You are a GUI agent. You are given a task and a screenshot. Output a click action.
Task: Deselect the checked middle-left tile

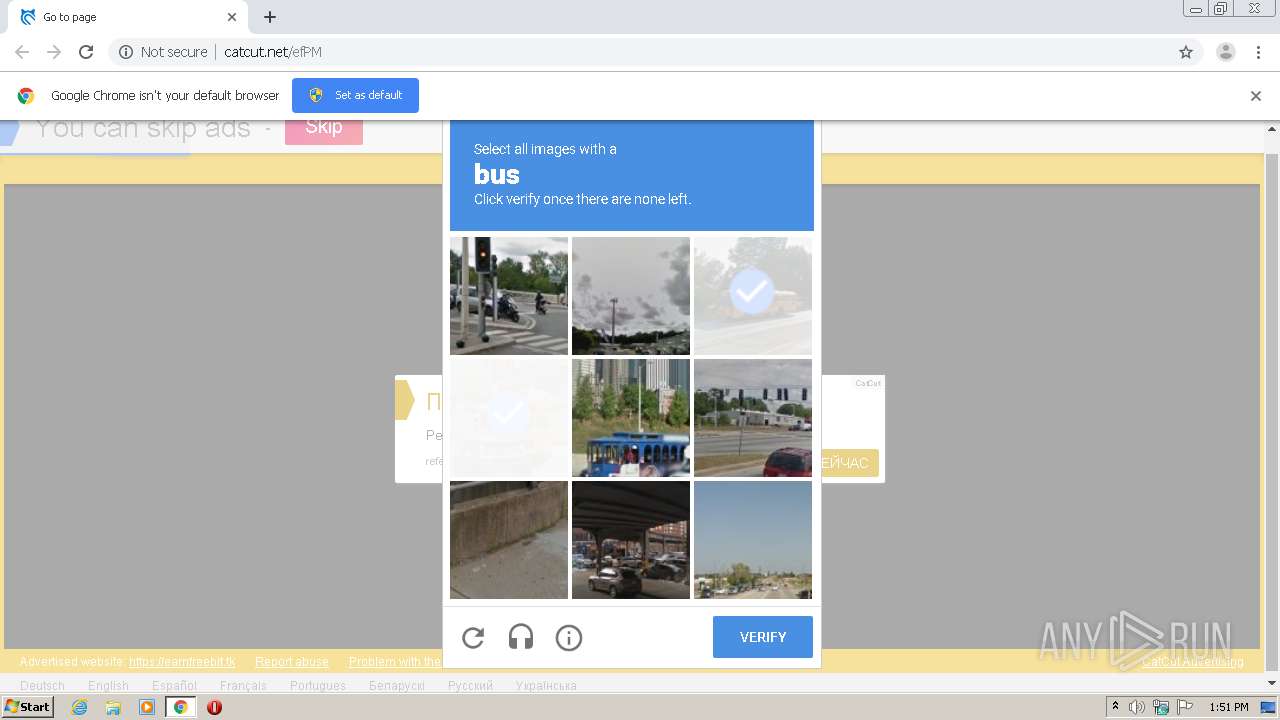coord(509,418)
